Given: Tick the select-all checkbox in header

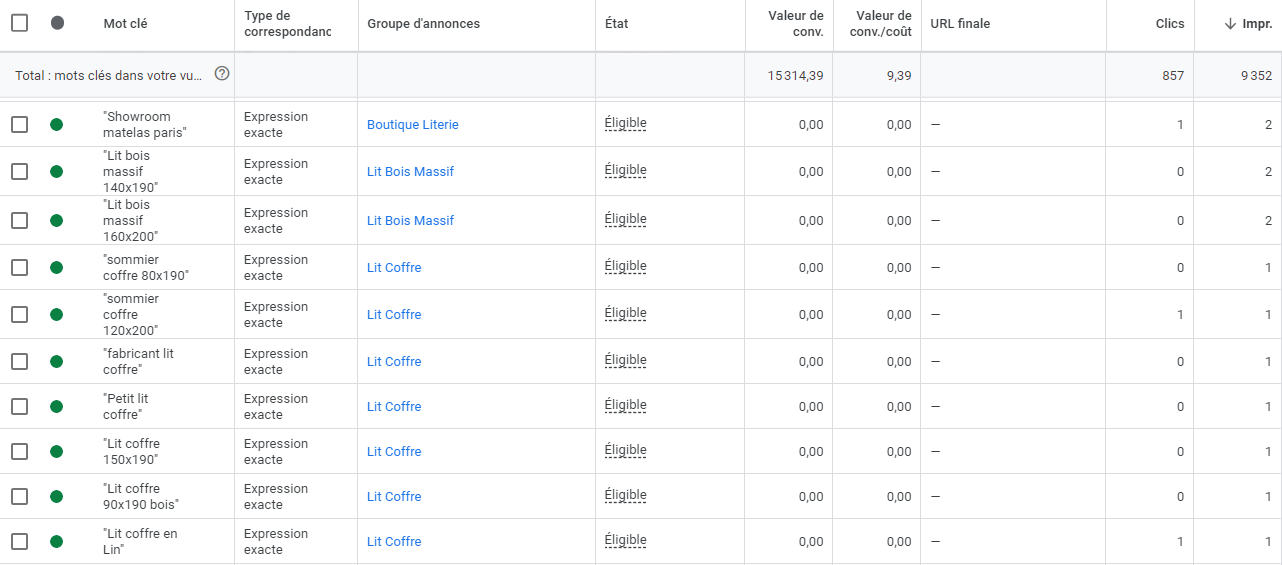Looking at the screenshot, I should point(19,23).
